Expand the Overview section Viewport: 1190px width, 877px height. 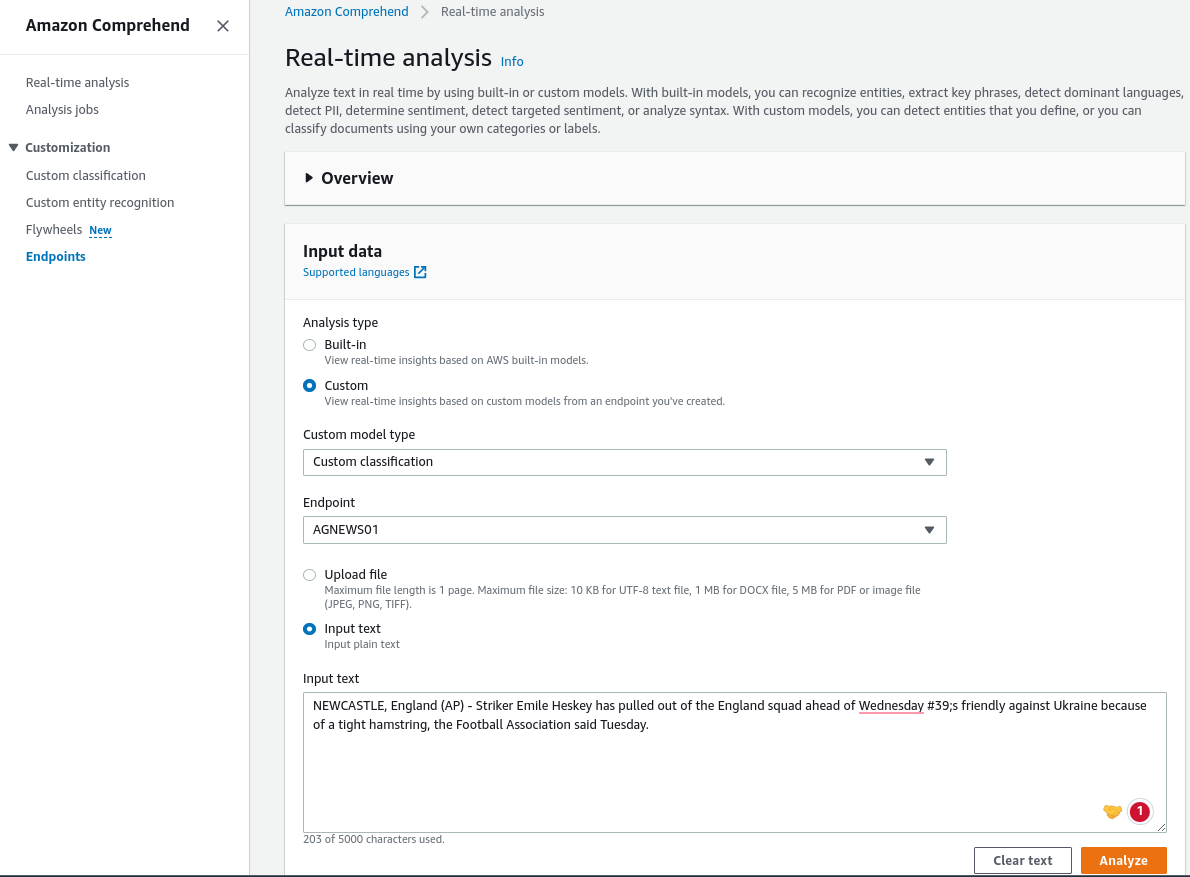pyautogui.click(x=309, y=178)
